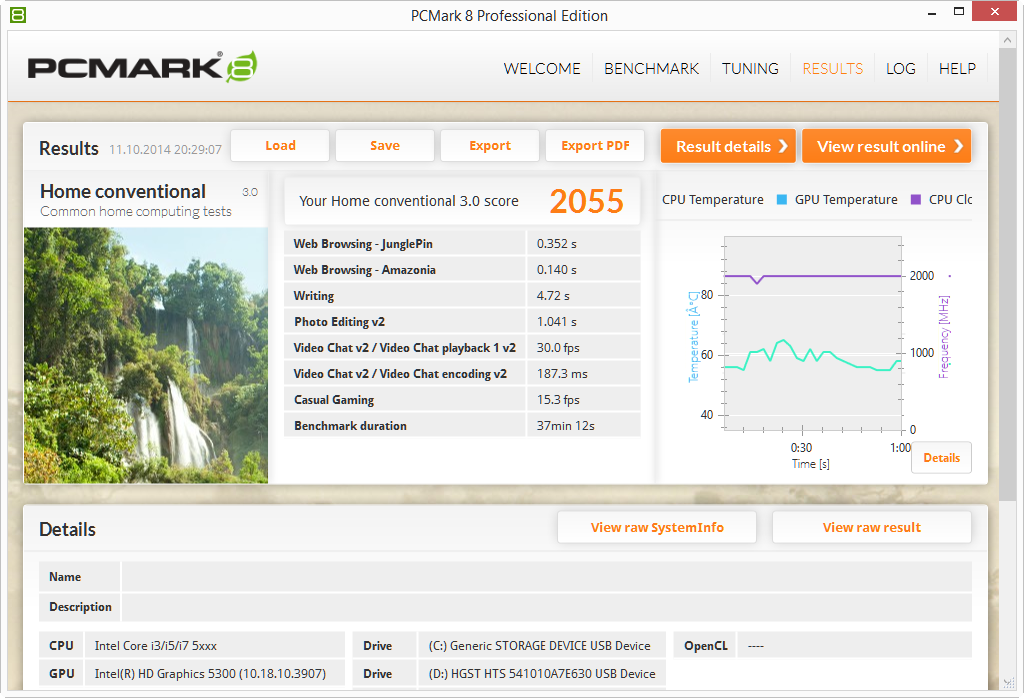
Task: Click the Photo Editing v2 row
Action: [x=462, y=322]
